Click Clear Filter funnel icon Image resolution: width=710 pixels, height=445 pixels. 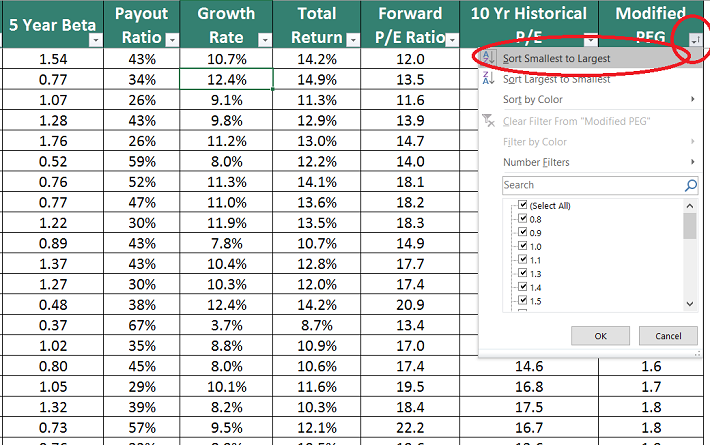(489, 121)
